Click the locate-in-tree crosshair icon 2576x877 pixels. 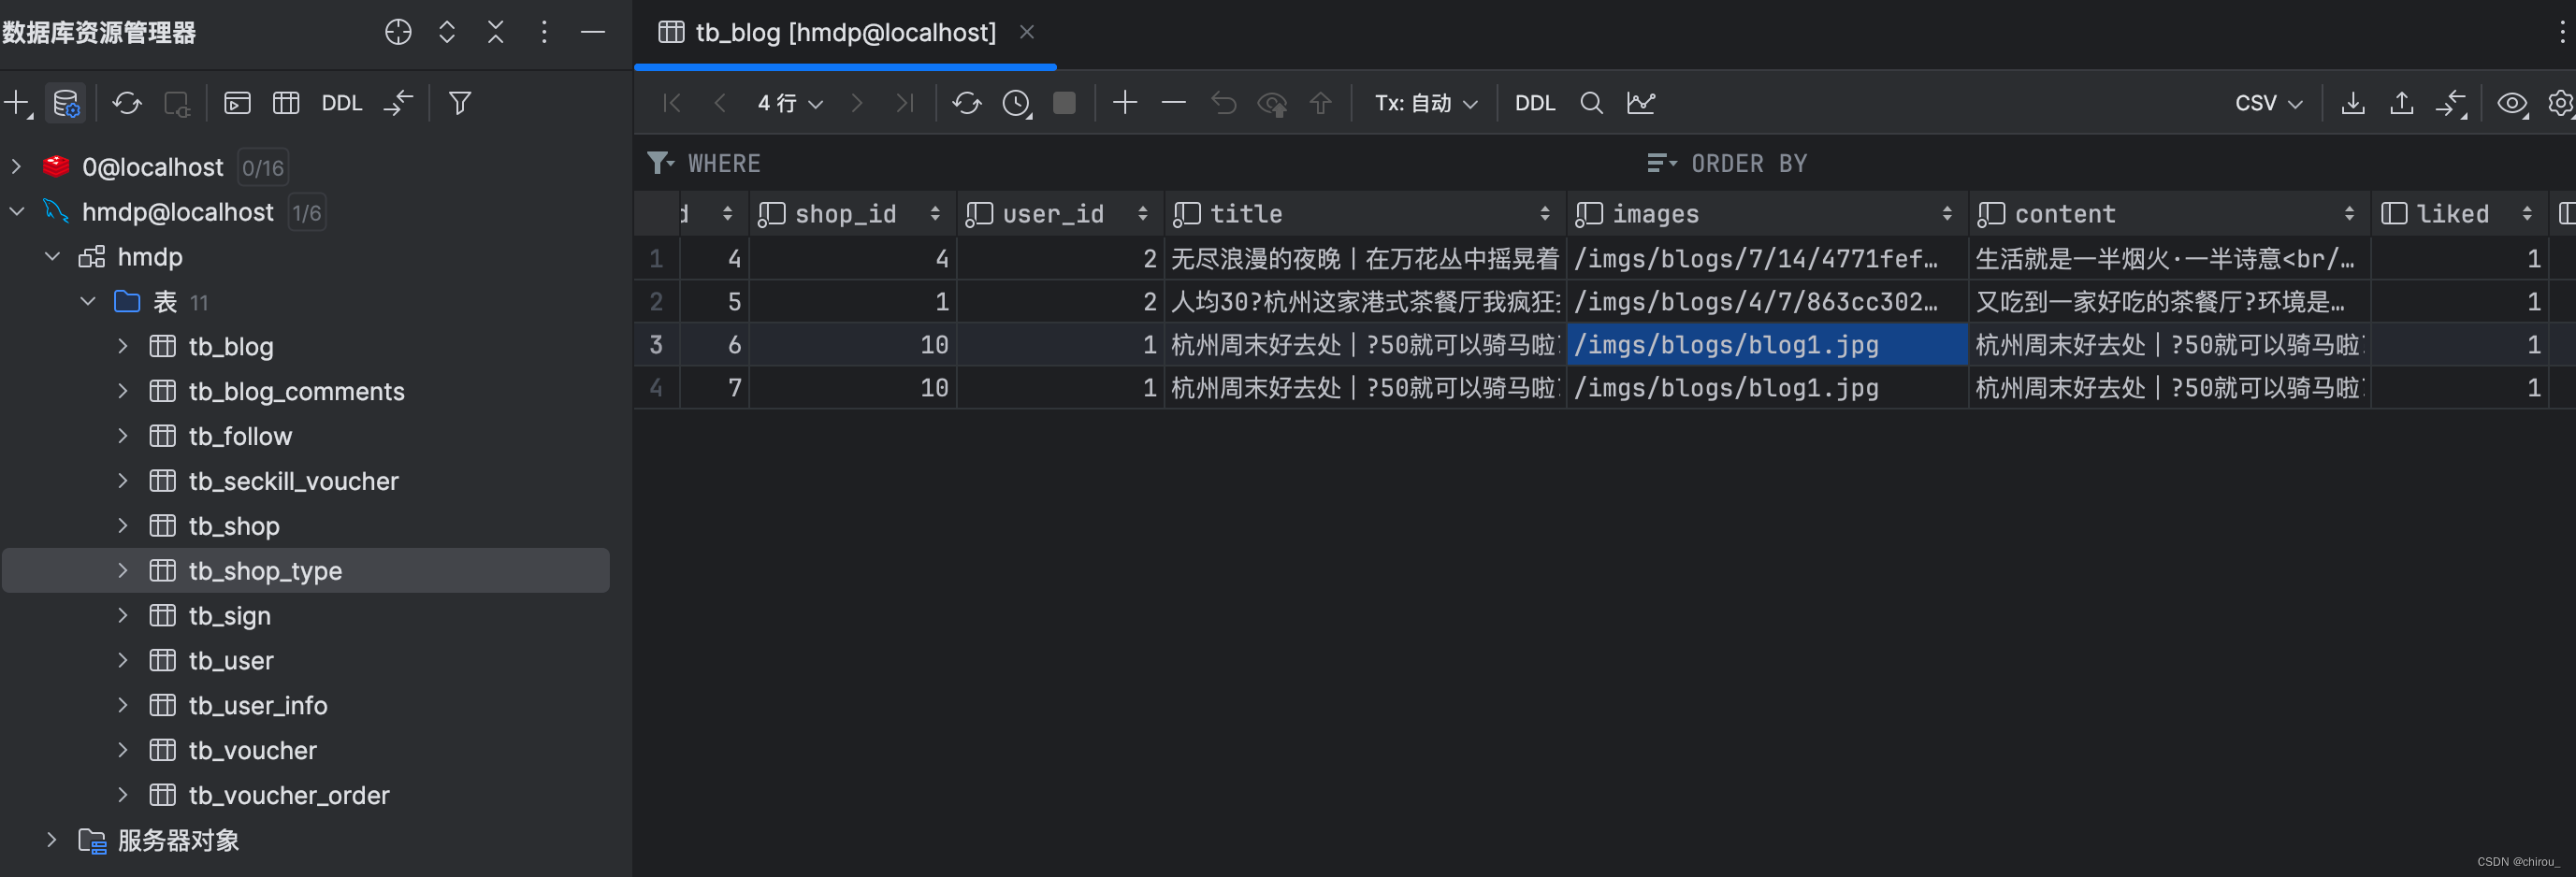click(x=398, y=32)
